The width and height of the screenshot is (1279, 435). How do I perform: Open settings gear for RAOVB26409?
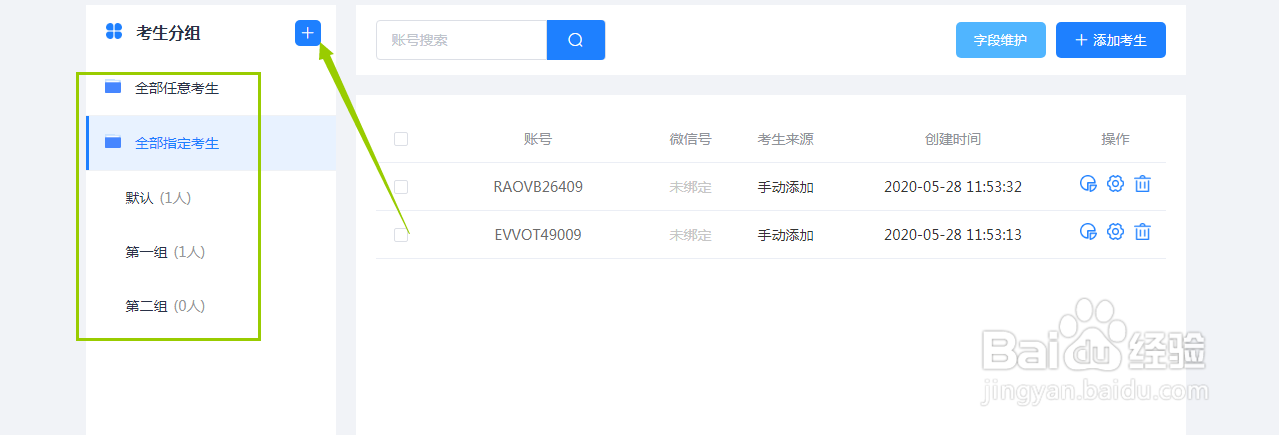1116,184
